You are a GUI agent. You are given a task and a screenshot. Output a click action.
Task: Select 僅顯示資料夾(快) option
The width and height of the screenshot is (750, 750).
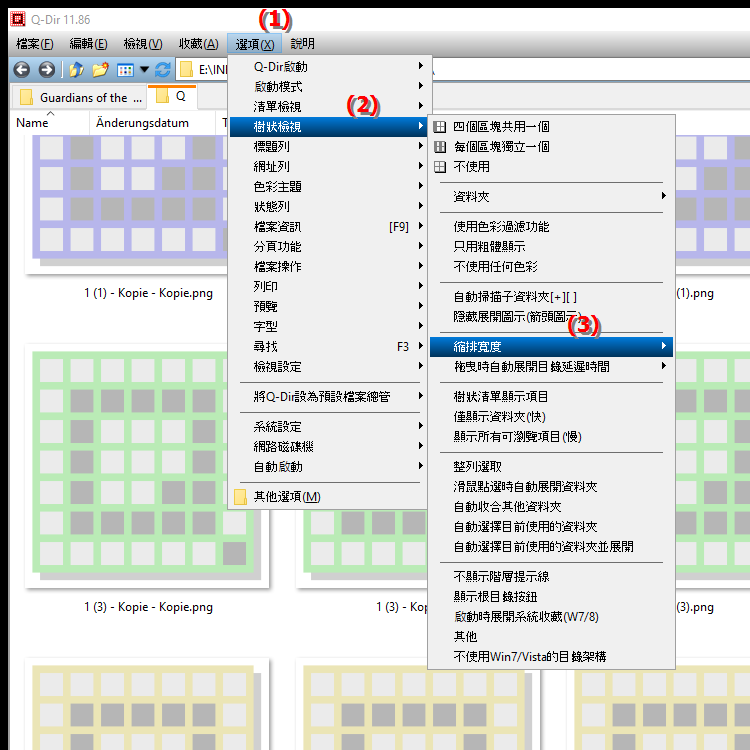click(x=551, y=417)
